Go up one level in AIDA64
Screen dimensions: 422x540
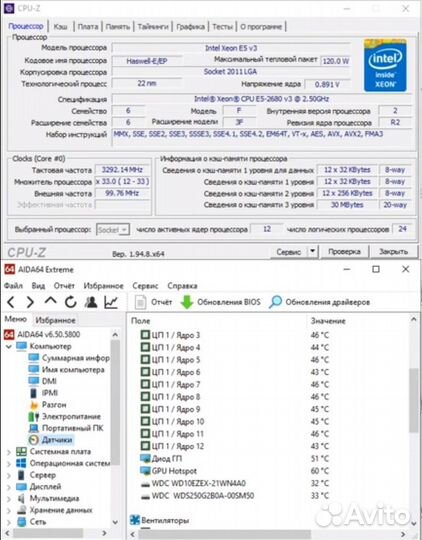tap(51, 301)
